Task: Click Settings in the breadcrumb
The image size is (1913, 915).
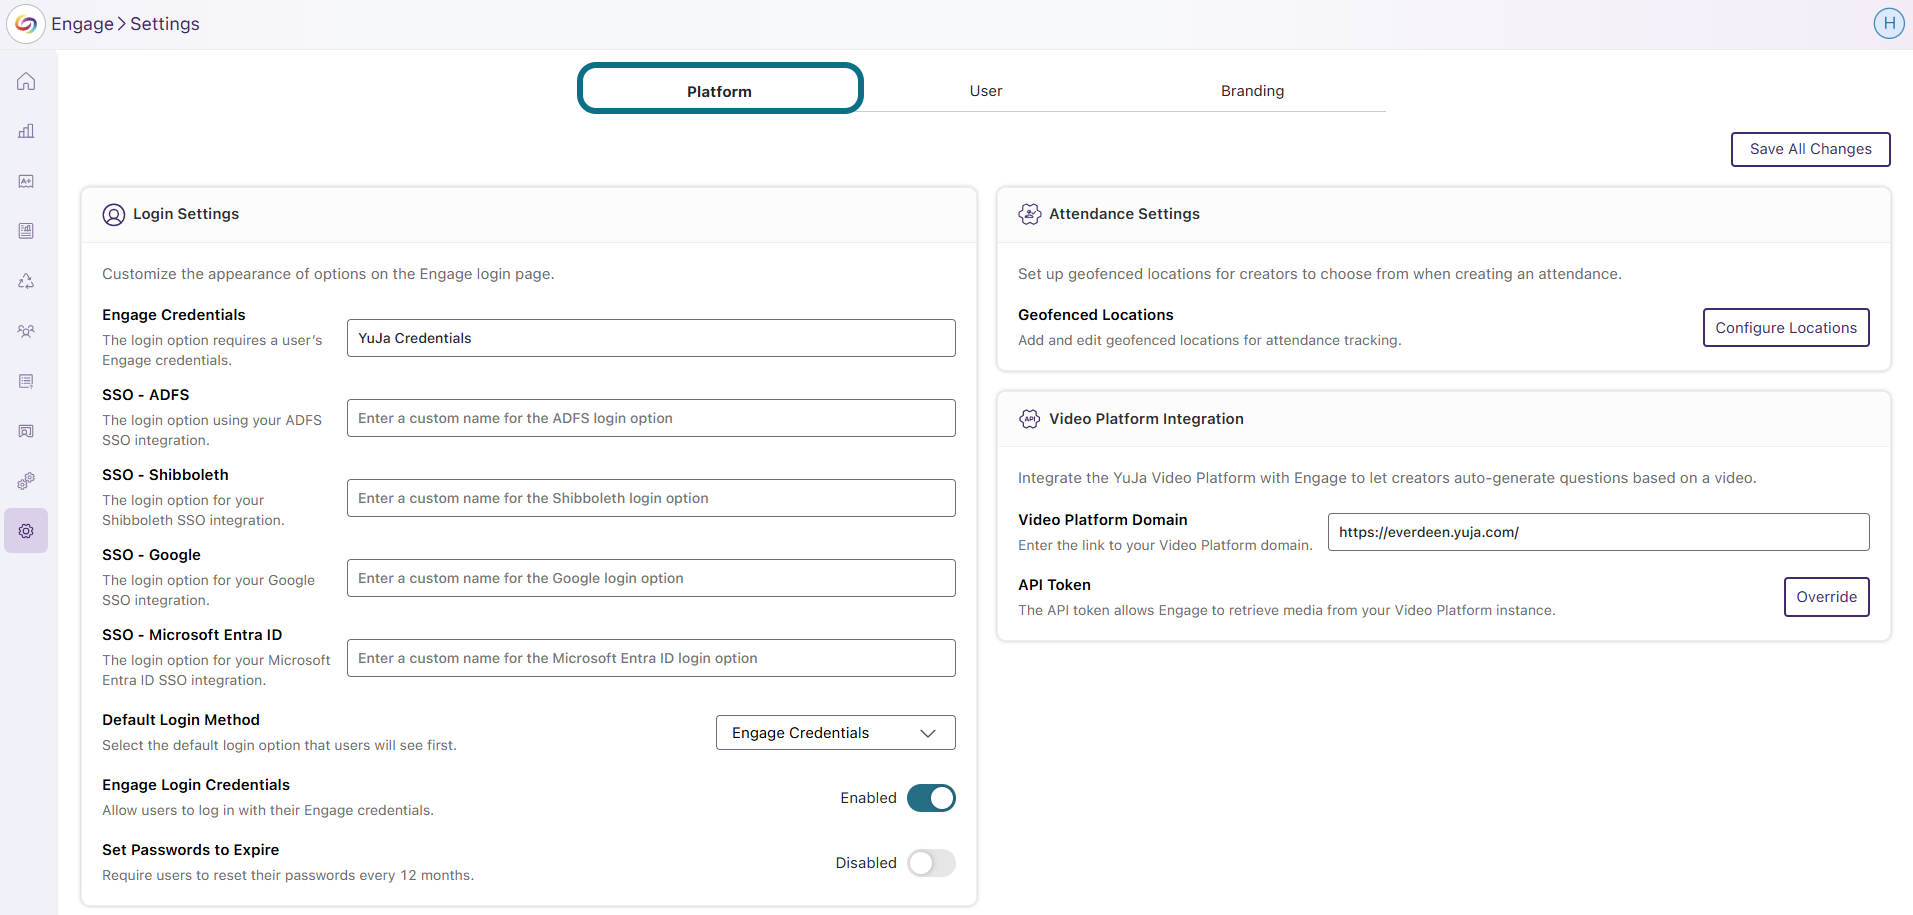Action: tap(165, 24)
